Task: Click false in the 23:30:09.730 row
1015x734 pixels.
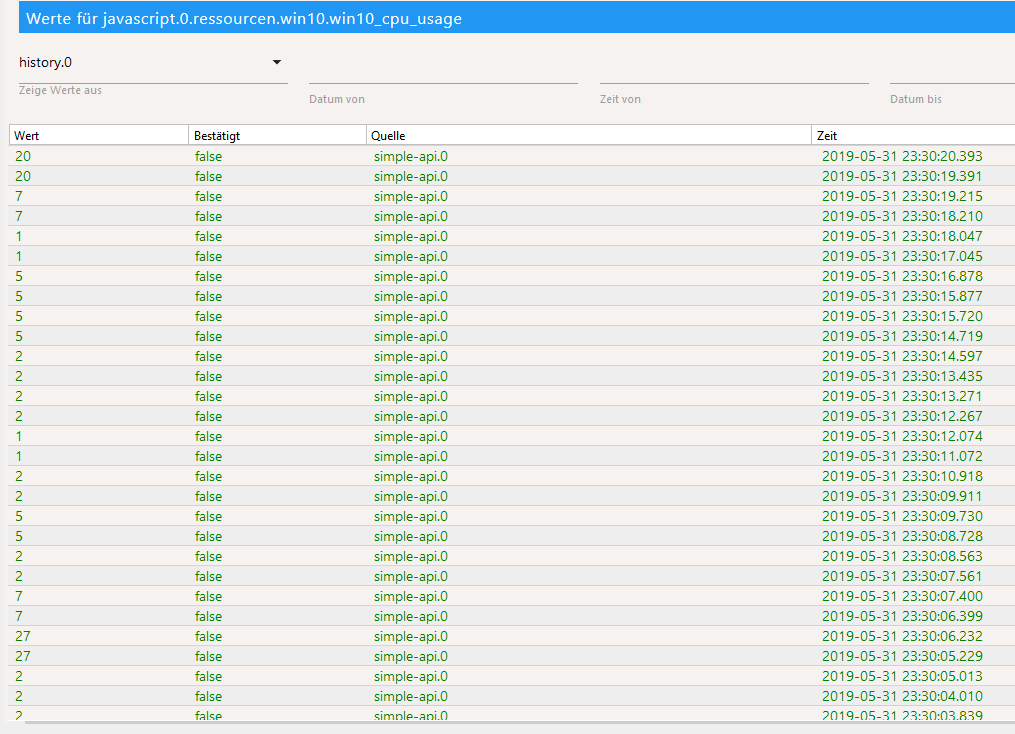Action: click(x=208, y=517)
